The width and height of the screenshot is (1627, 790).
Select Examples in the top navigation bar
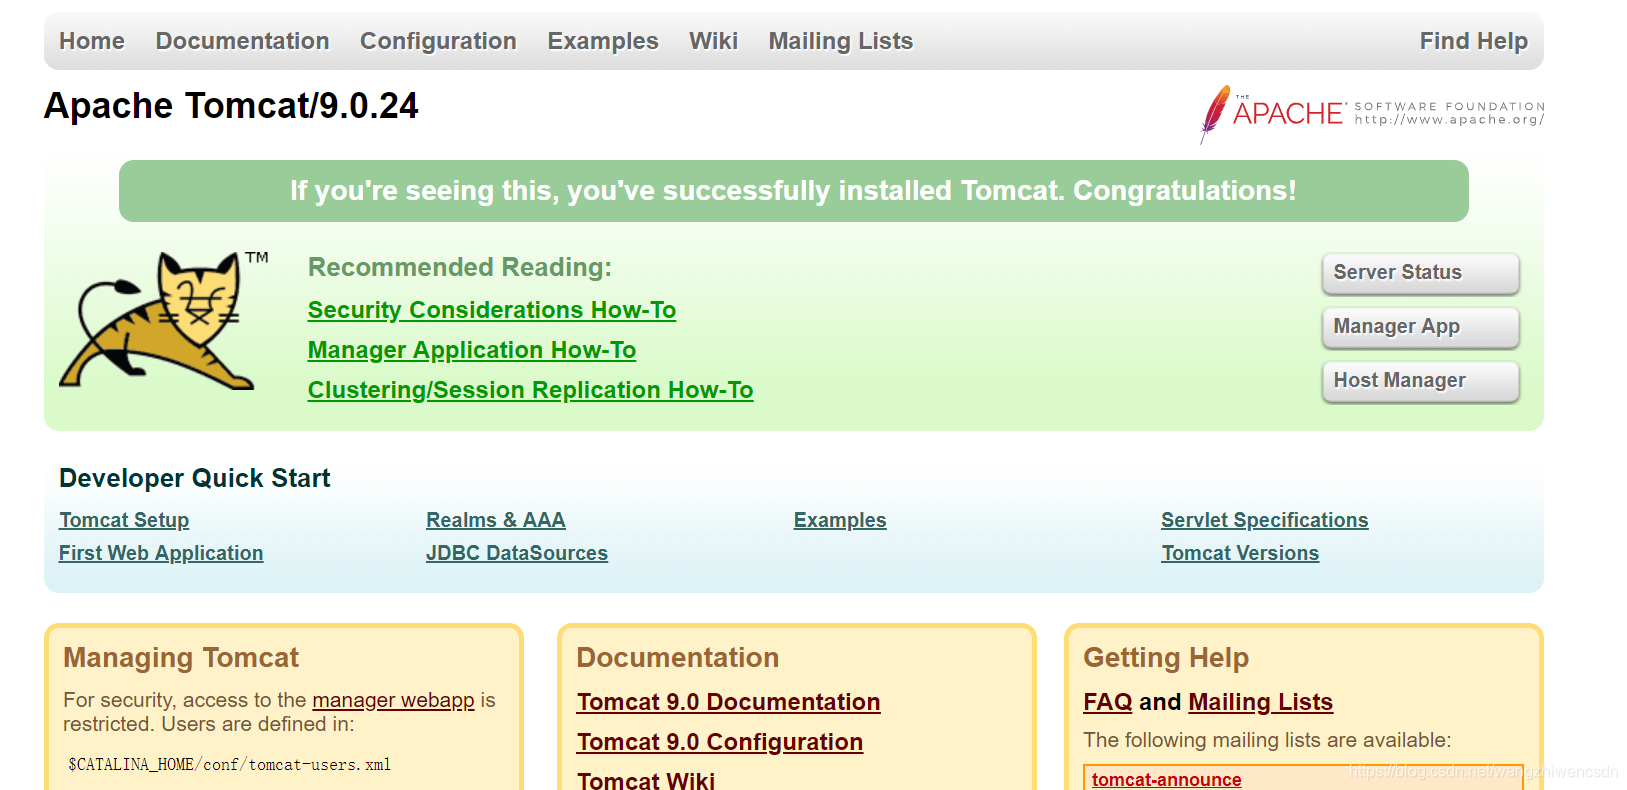click(603, 41)
